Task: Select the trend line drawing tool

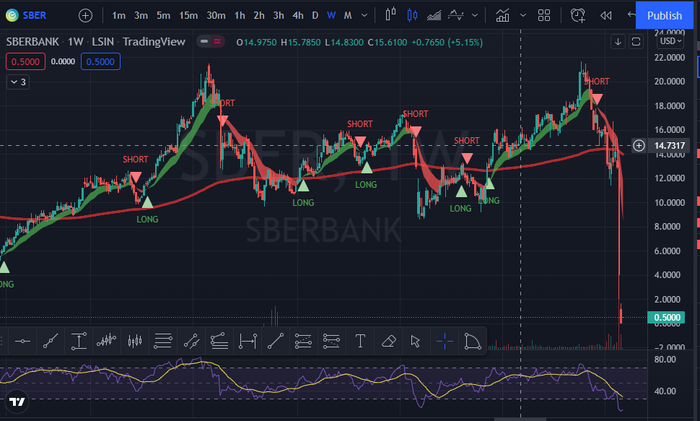Action: (50, 342)
